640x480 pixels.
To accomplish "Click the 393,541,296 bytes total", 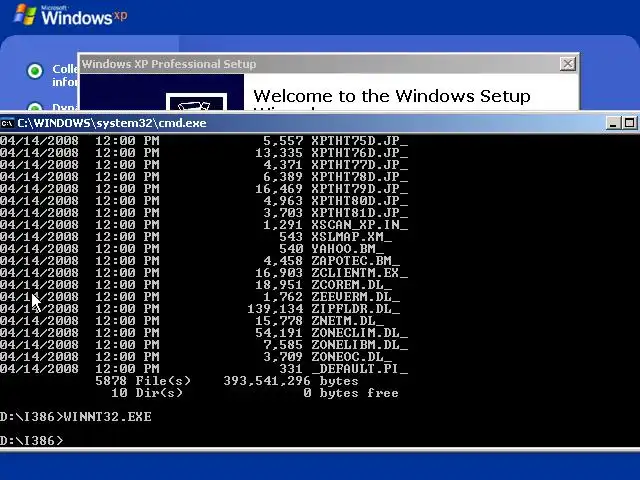I will click(291, 381).
